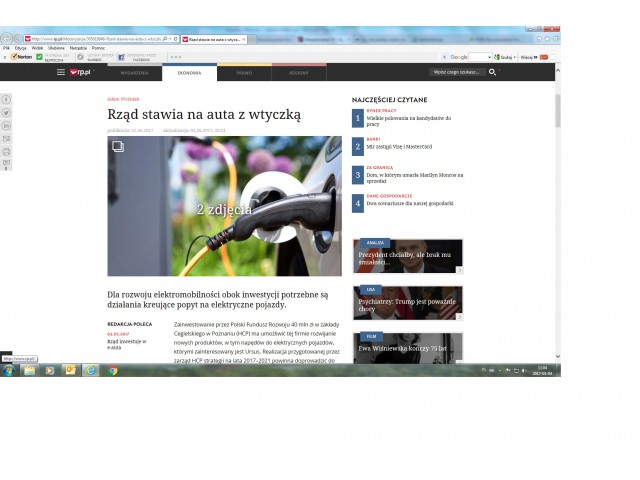Share article via Facebook sidebar icon
Image resolution: width=640 pixels, height=480 pixels.
(6, 100)
